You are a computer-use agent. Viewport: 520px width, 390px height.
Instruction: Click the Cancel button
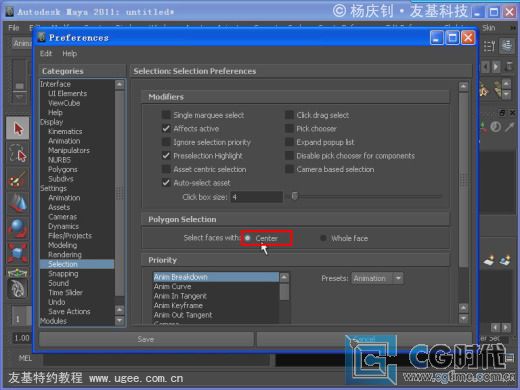(364, 339)
